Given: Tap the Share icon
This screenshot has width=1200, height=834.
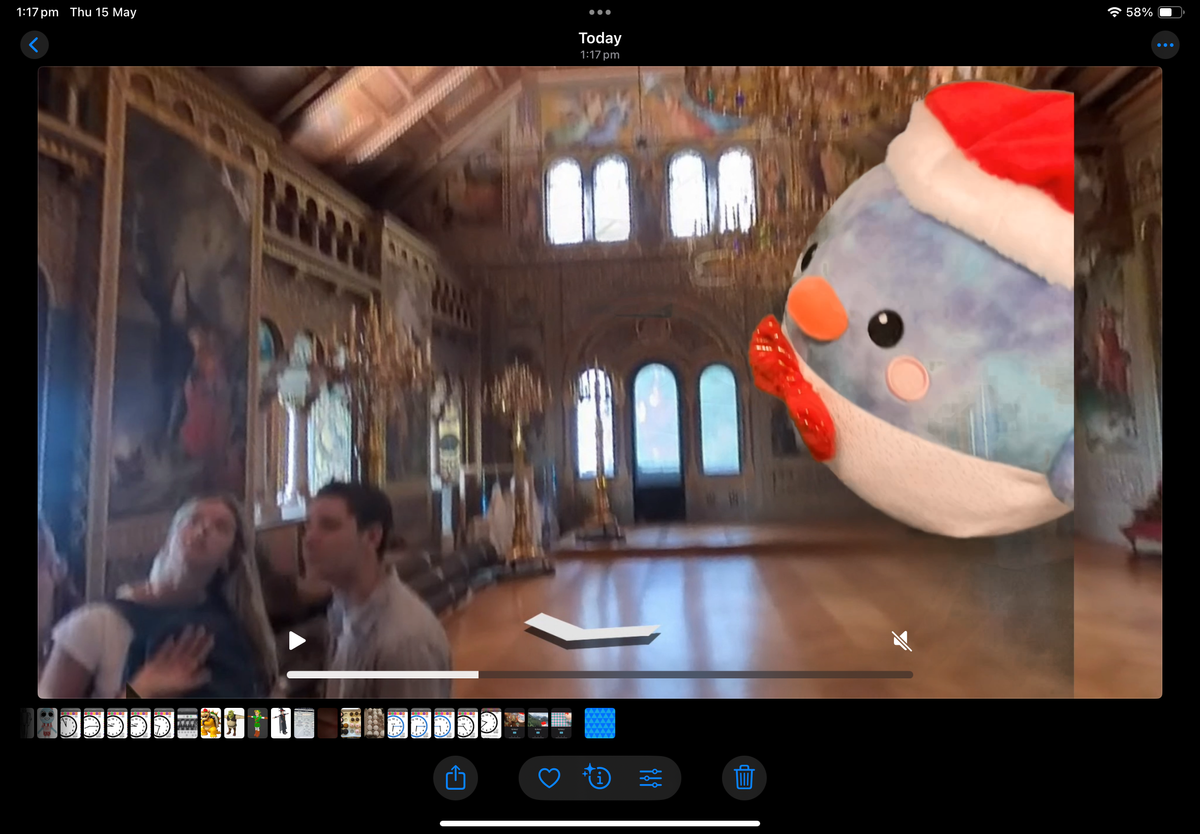Looking at the screenshot, I should (455, 777).
